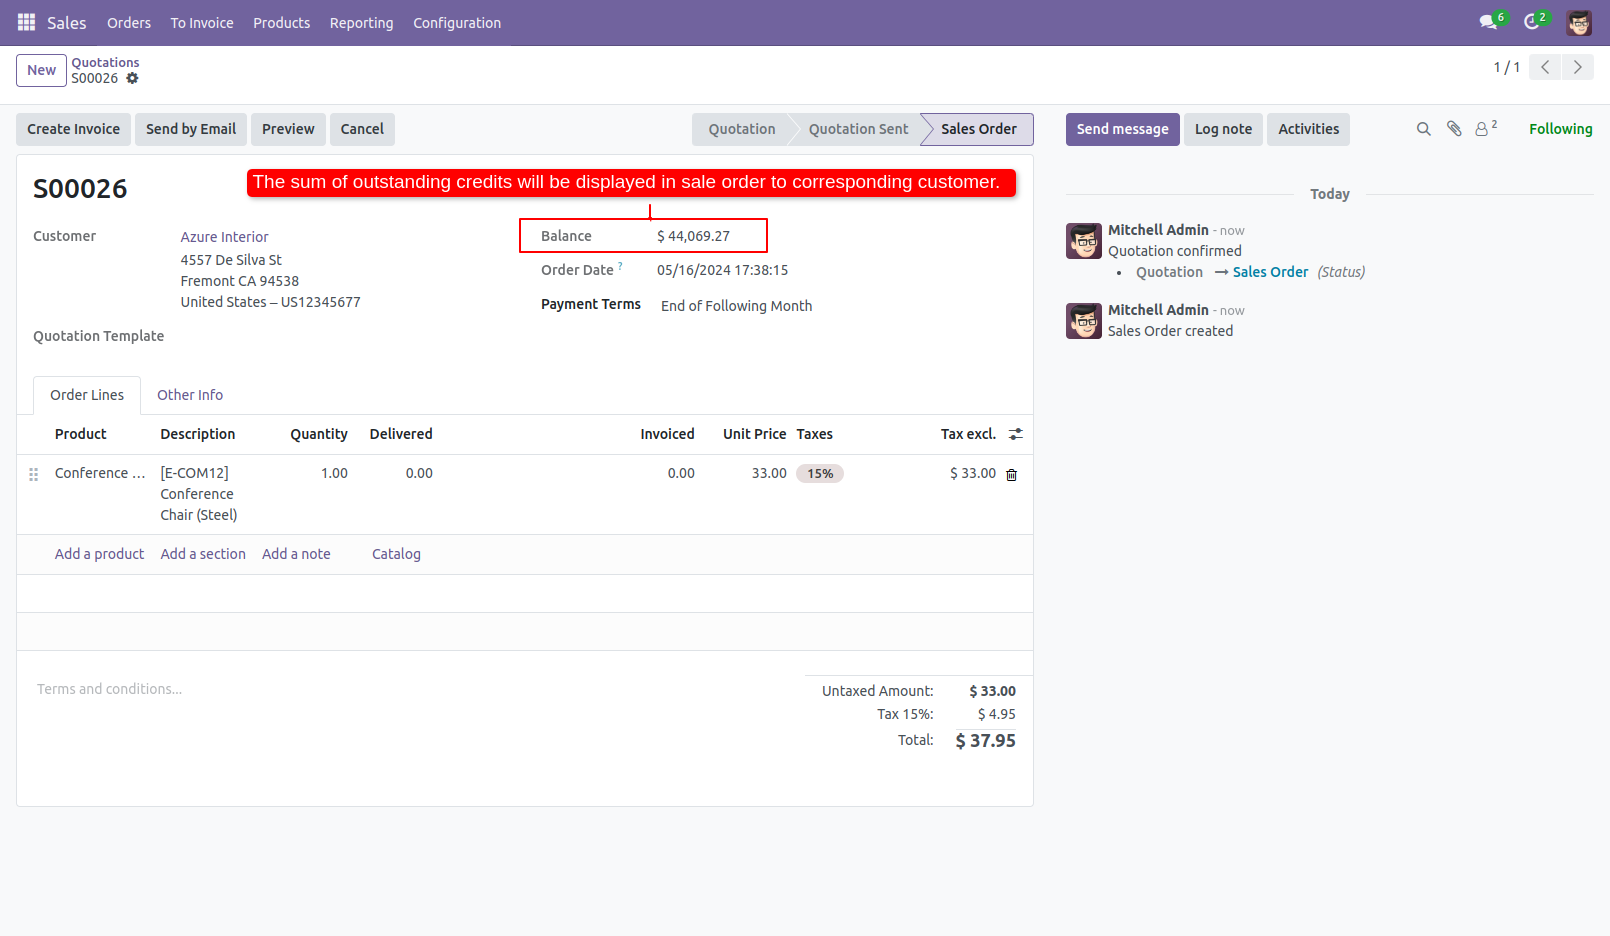The image size is (1610, 936).
Task: Open the search icon in the chatter
Action: 1423,129
